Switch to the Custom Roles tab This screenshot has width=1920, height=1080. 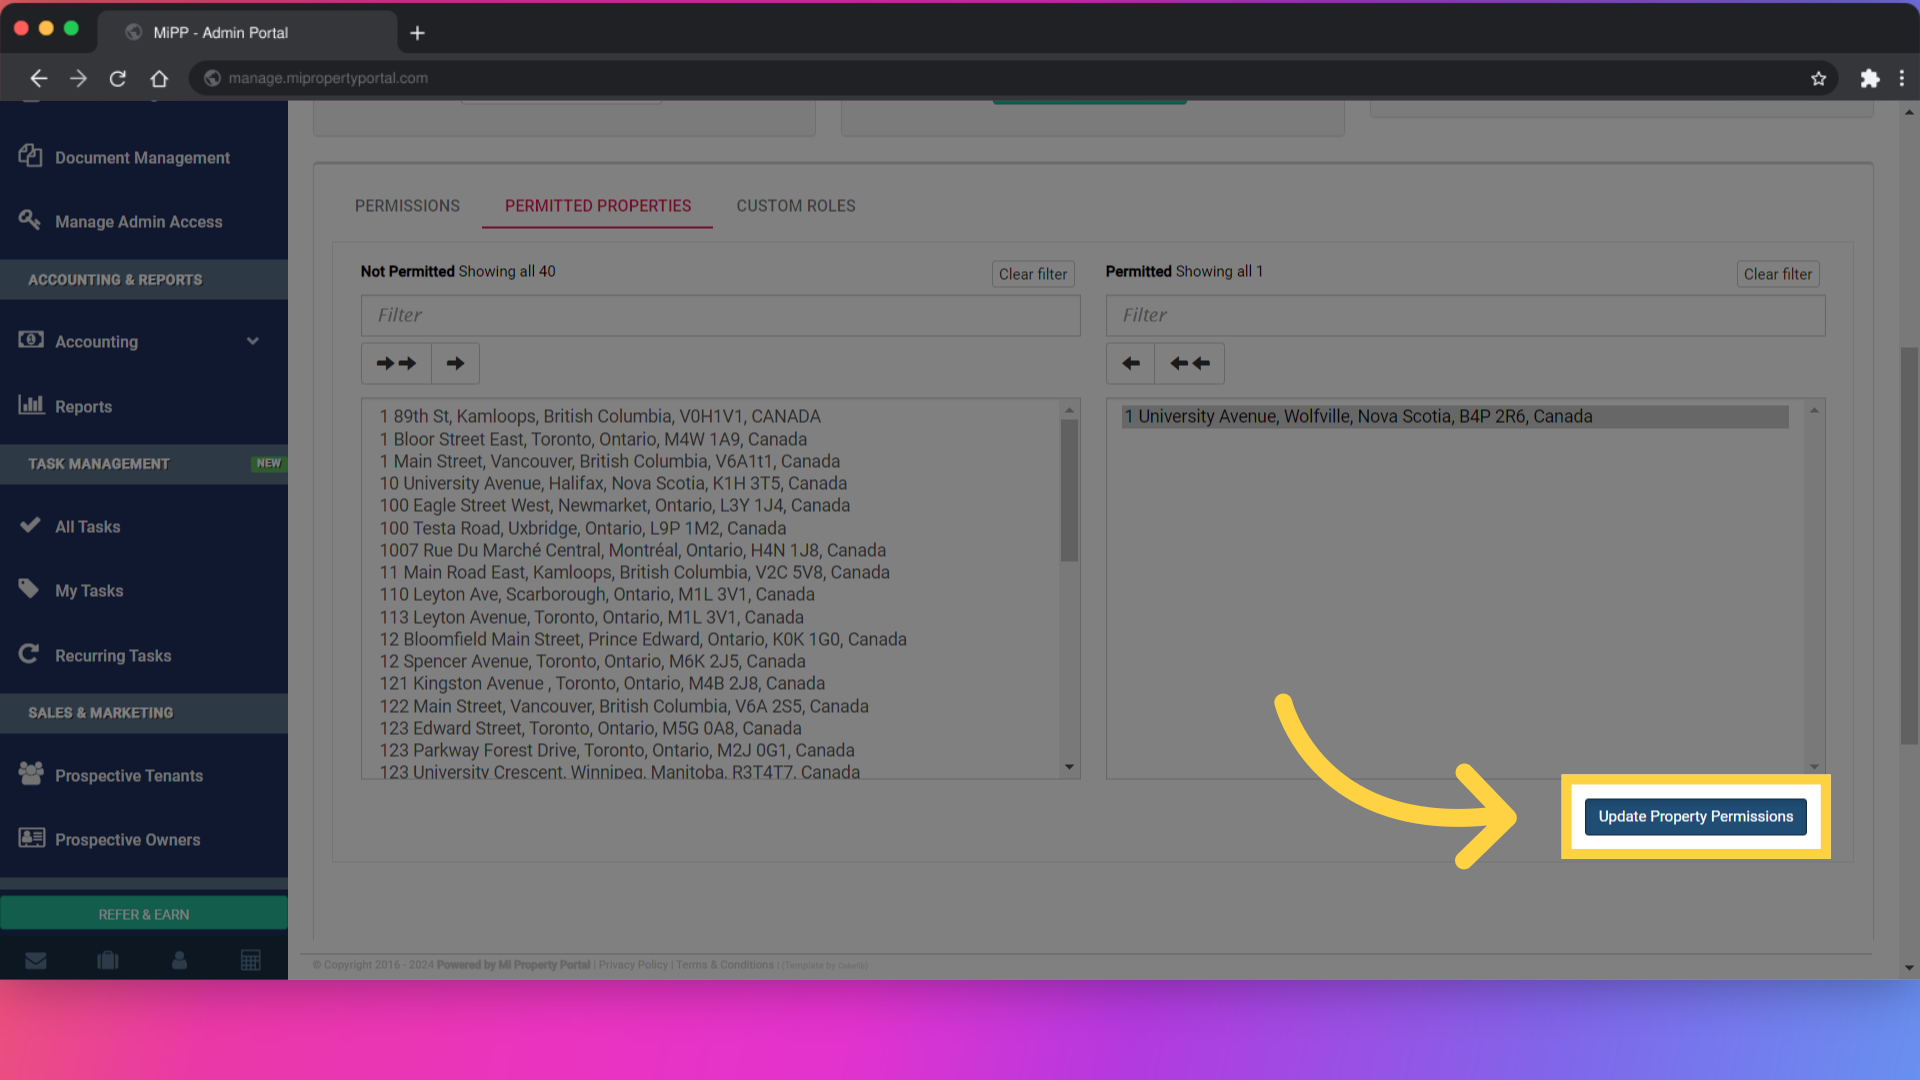[795, 206]
